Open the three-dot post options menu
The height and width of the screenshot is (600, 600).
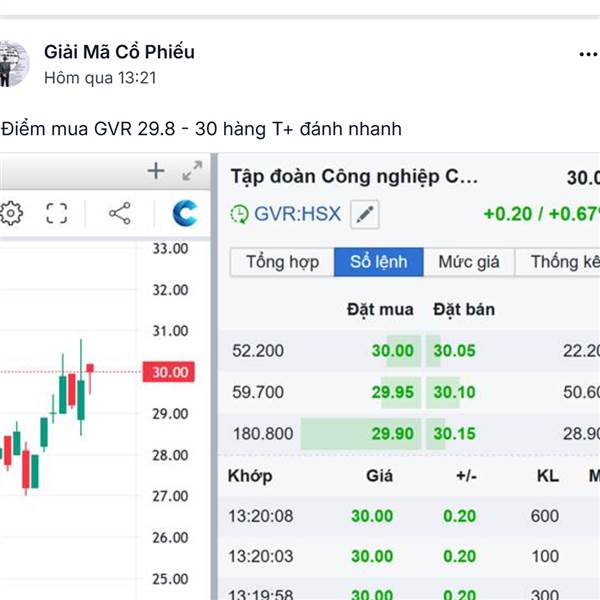click(x=589, y=54)
